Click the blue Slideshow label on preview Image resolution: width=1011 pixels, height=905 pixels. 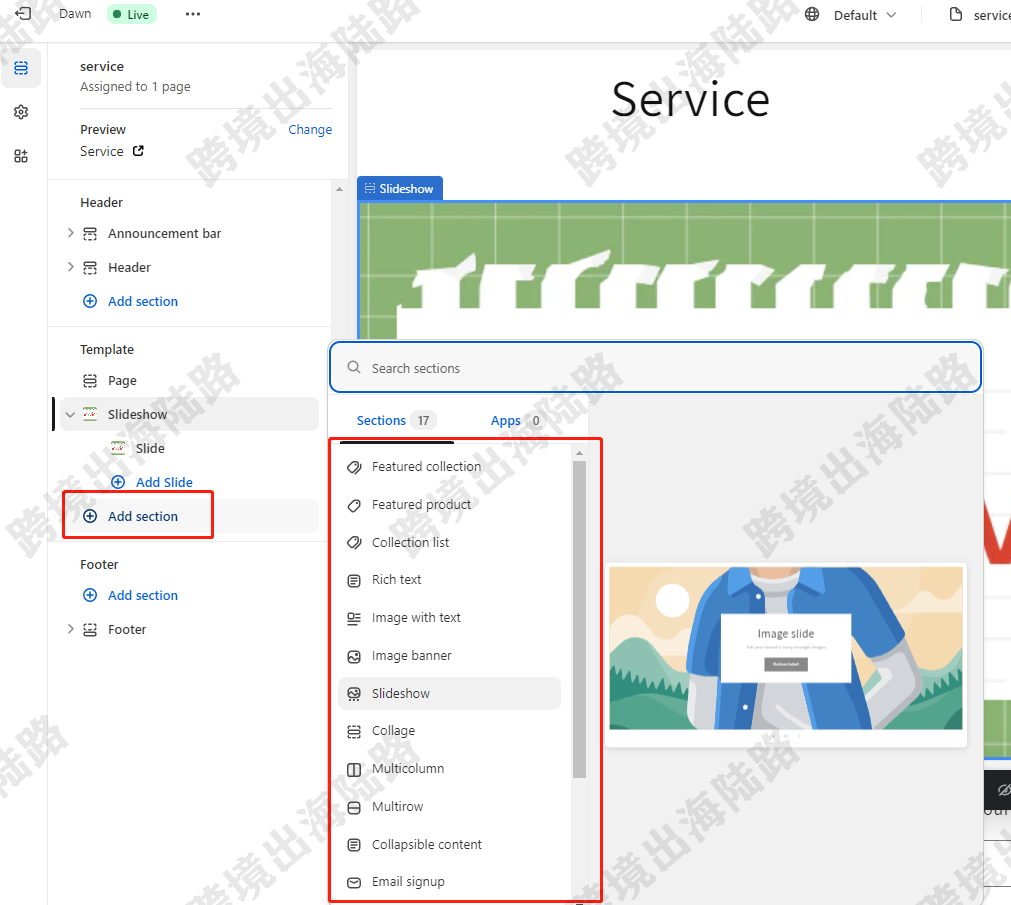tap(400, 188)
